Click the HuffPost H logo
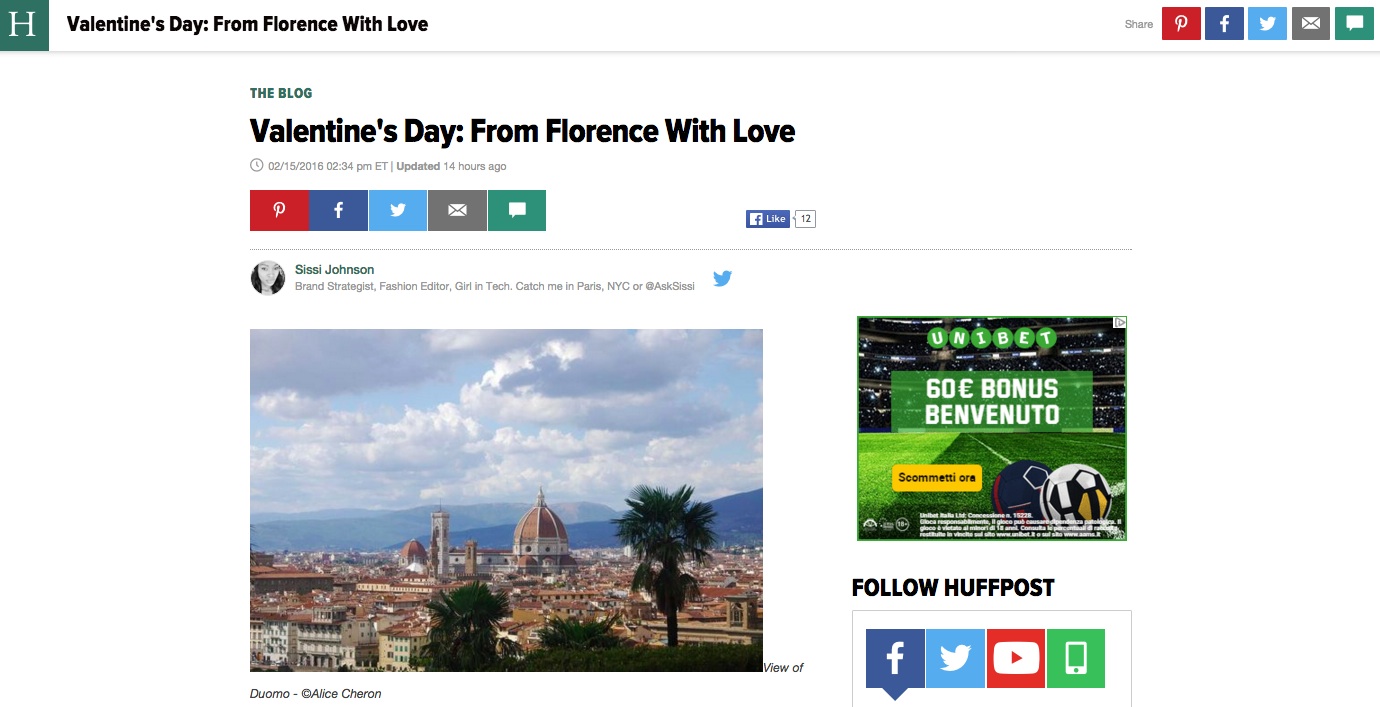The width and height of the screenshot is (1380, 707). pyautogui.click(x=24, y=25)
